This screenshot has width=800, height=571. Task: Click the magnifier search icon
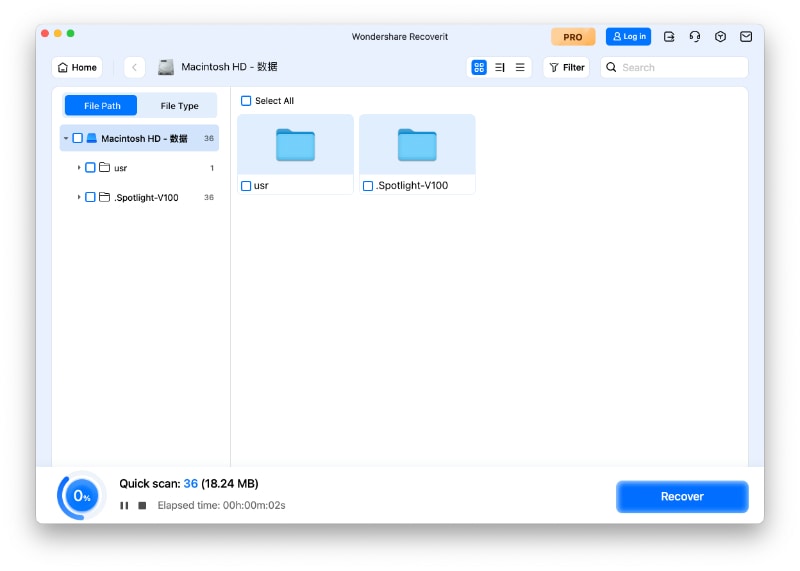611,67
